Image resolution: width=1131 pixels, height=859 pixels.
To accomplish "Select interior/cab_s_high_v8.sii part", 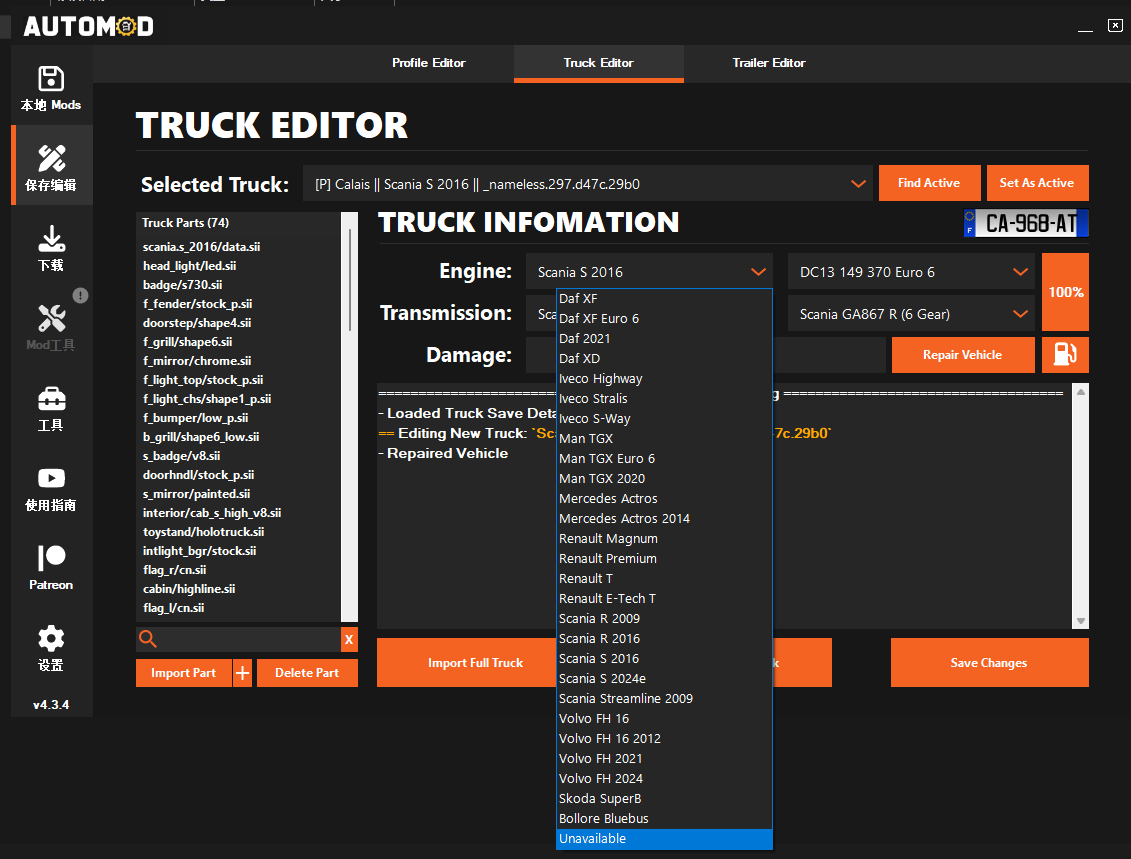I will click(x=212, y=513).
